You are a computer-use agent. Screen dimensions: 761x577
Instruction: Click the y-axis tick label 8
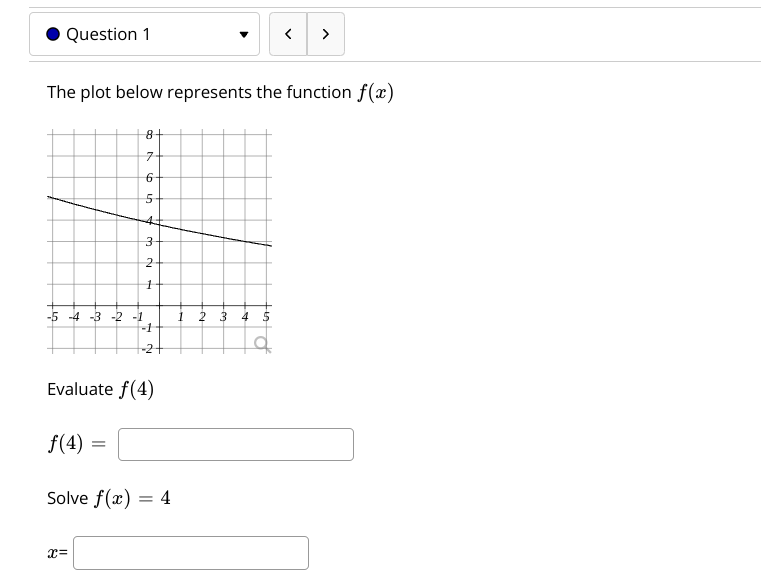point(149,135)
